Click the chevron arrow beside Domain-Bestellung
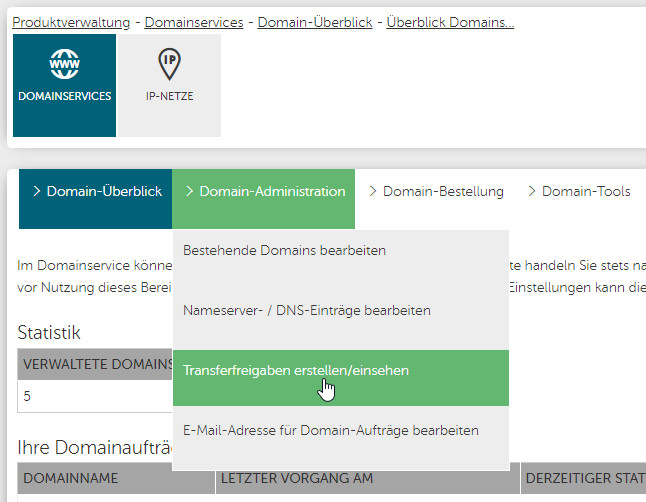The width and height of the screenshot is (646, 502). [x=373, y=191]
